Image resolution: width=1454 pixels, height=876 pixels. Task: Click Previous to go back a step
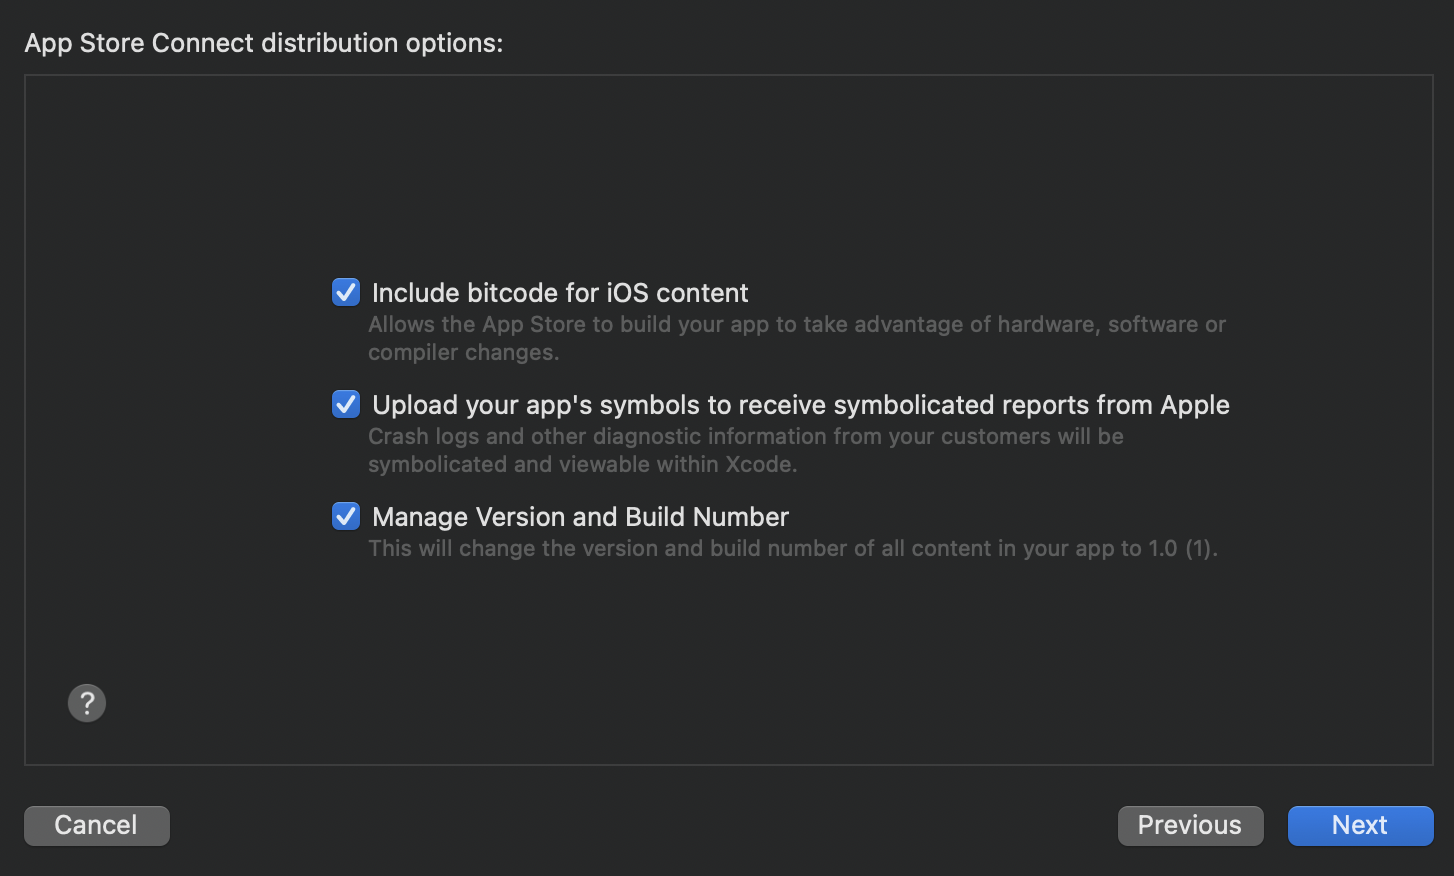click(x=1190, y=825)
